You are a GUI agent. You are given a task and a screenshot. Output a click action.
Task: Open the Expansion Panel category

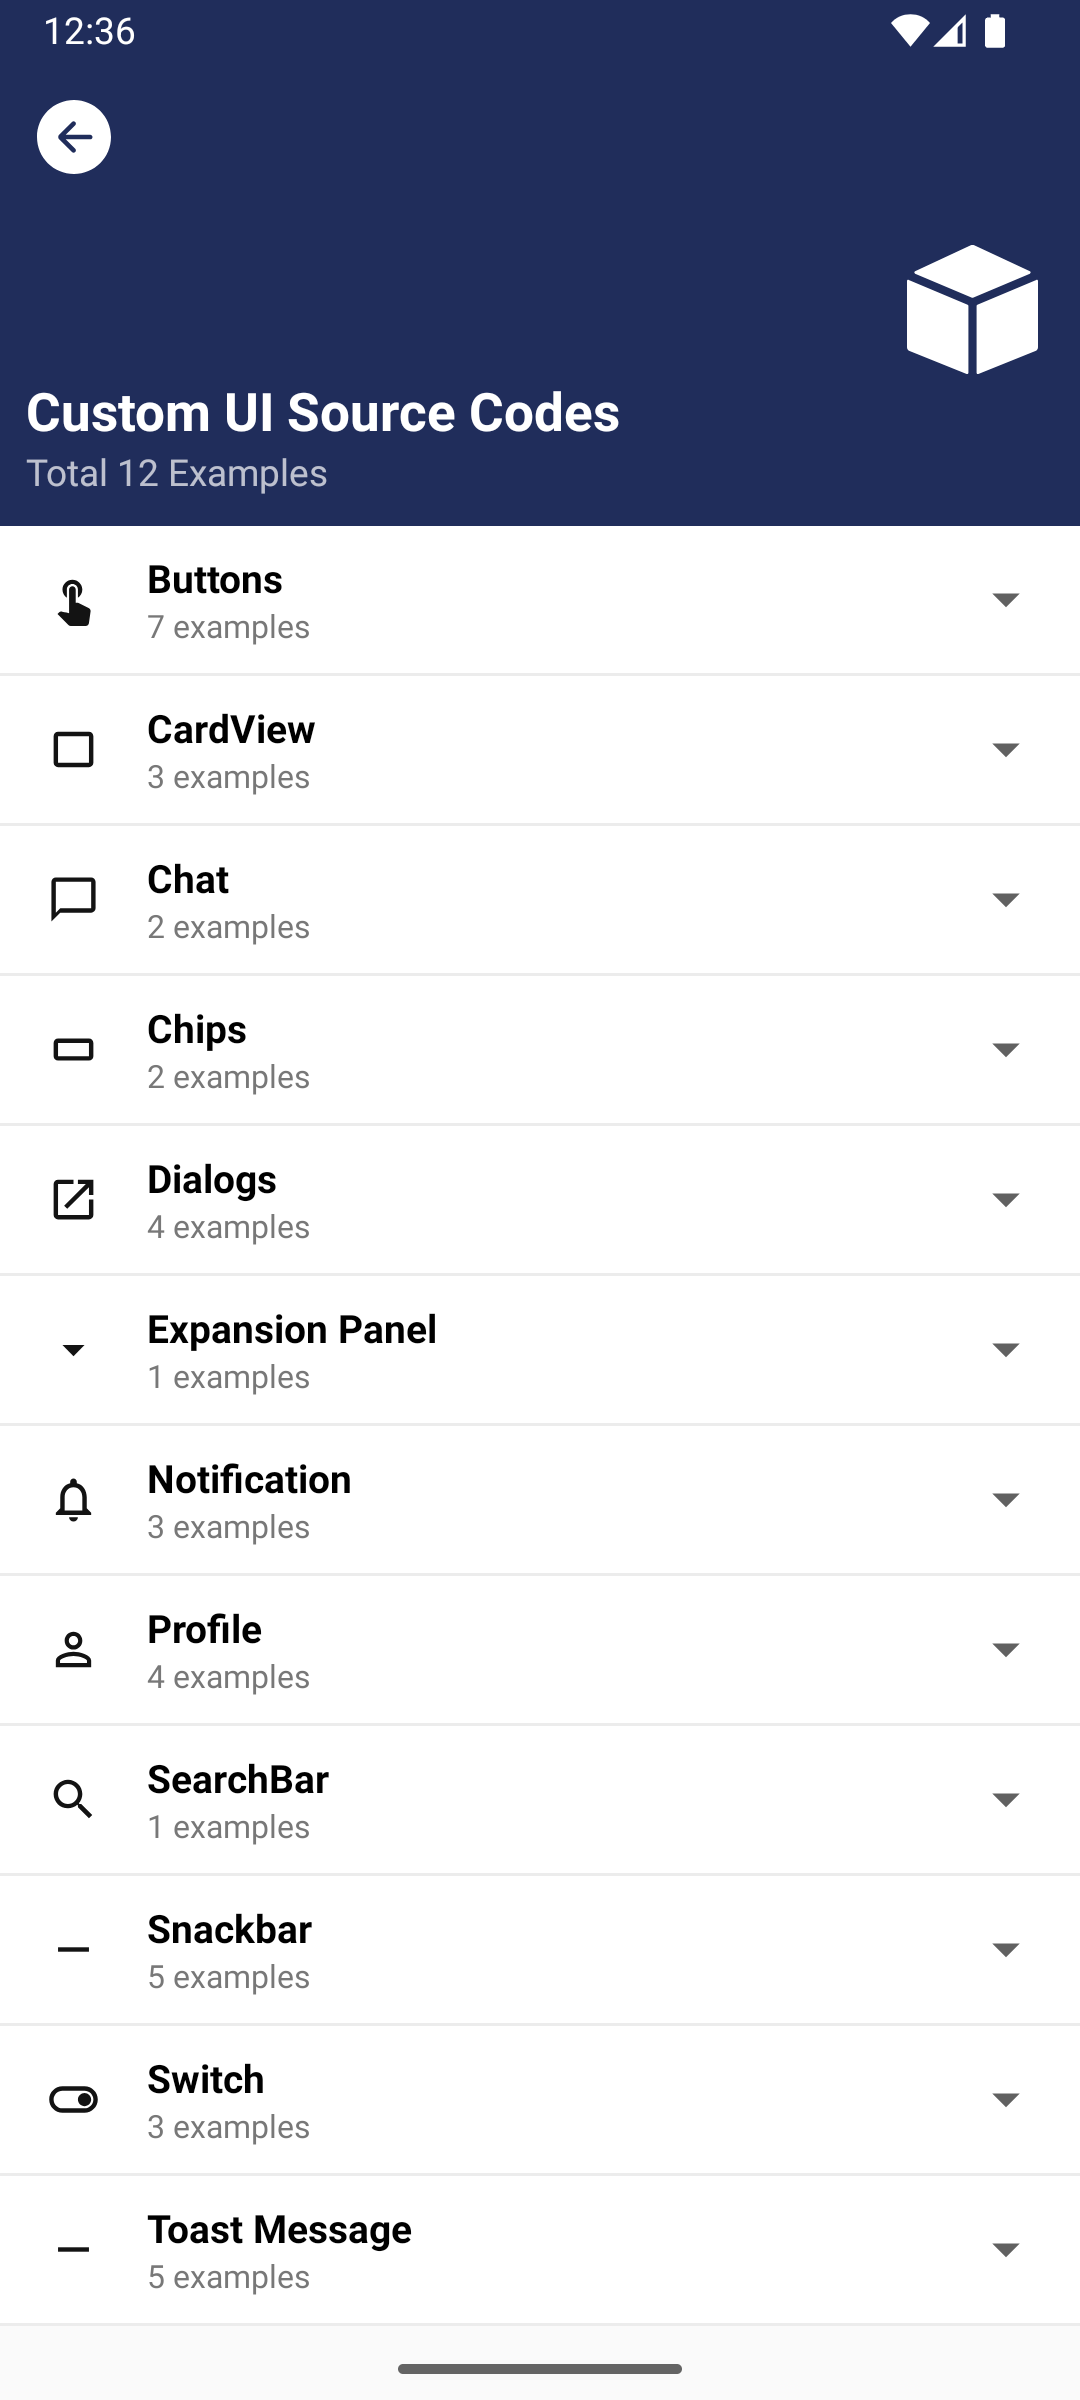[x=540, y=1350]
